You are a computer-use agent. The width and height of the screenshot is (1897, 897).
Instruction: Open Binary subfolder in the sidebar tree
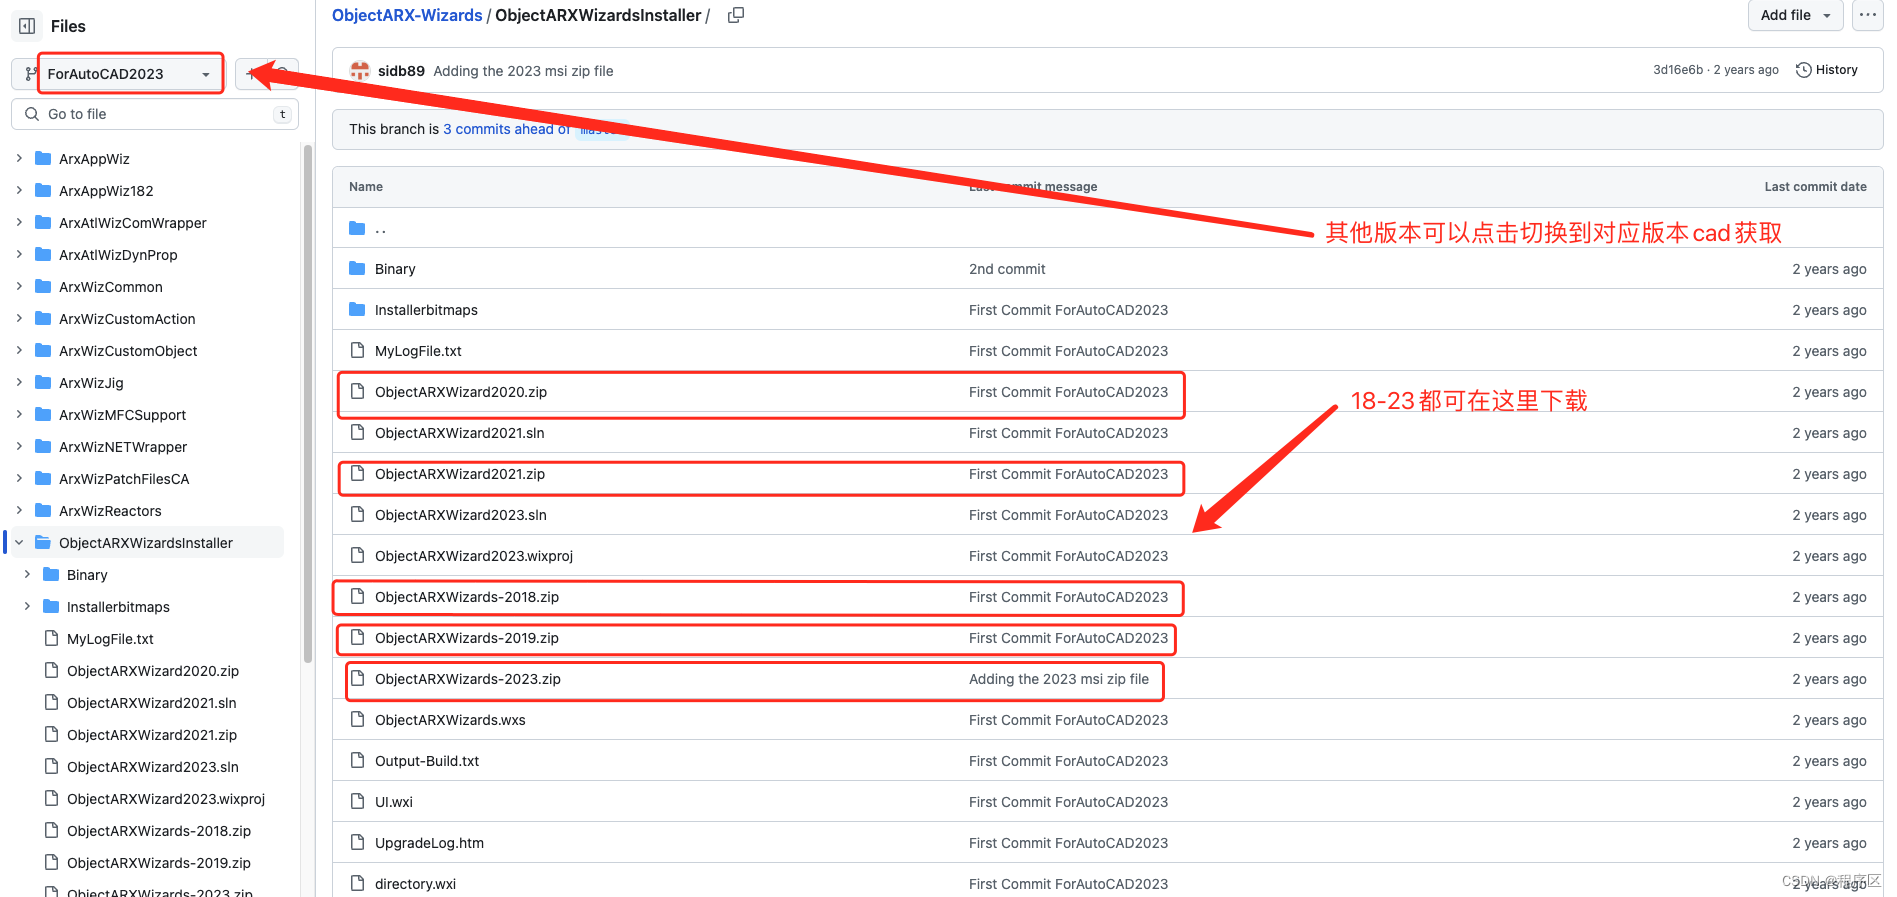coord(87,575)
